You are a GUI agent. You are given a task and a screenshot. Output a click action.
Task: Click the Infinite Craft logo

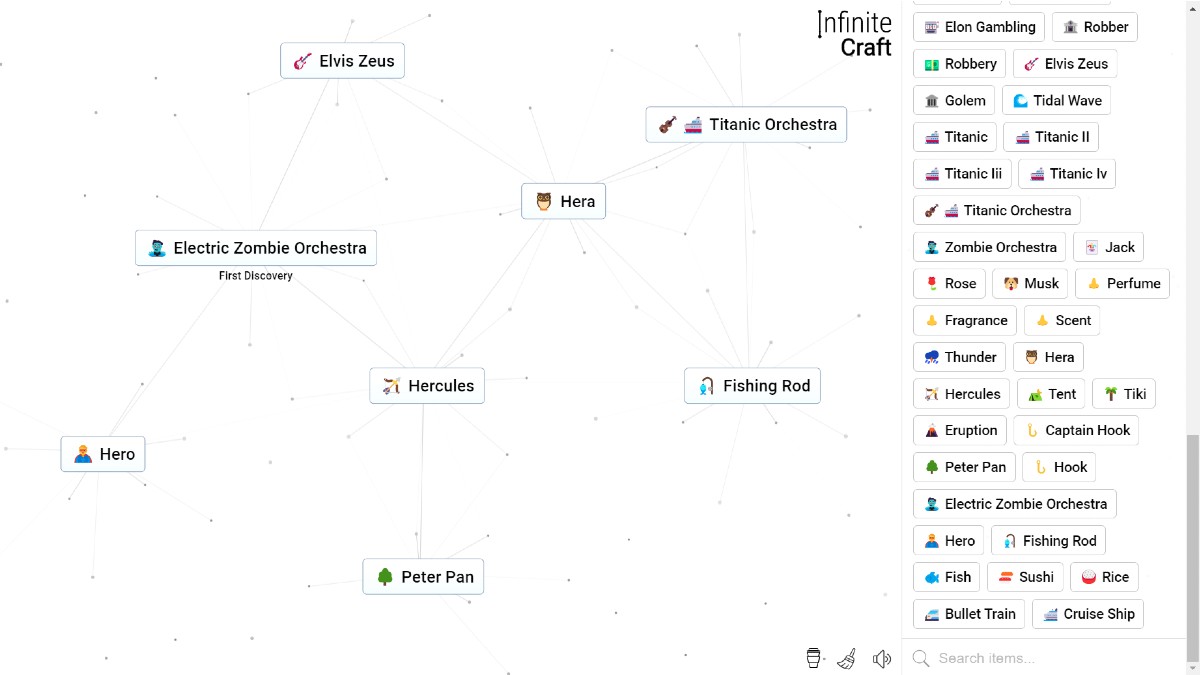pyautogui.click(x=855, y=34)
